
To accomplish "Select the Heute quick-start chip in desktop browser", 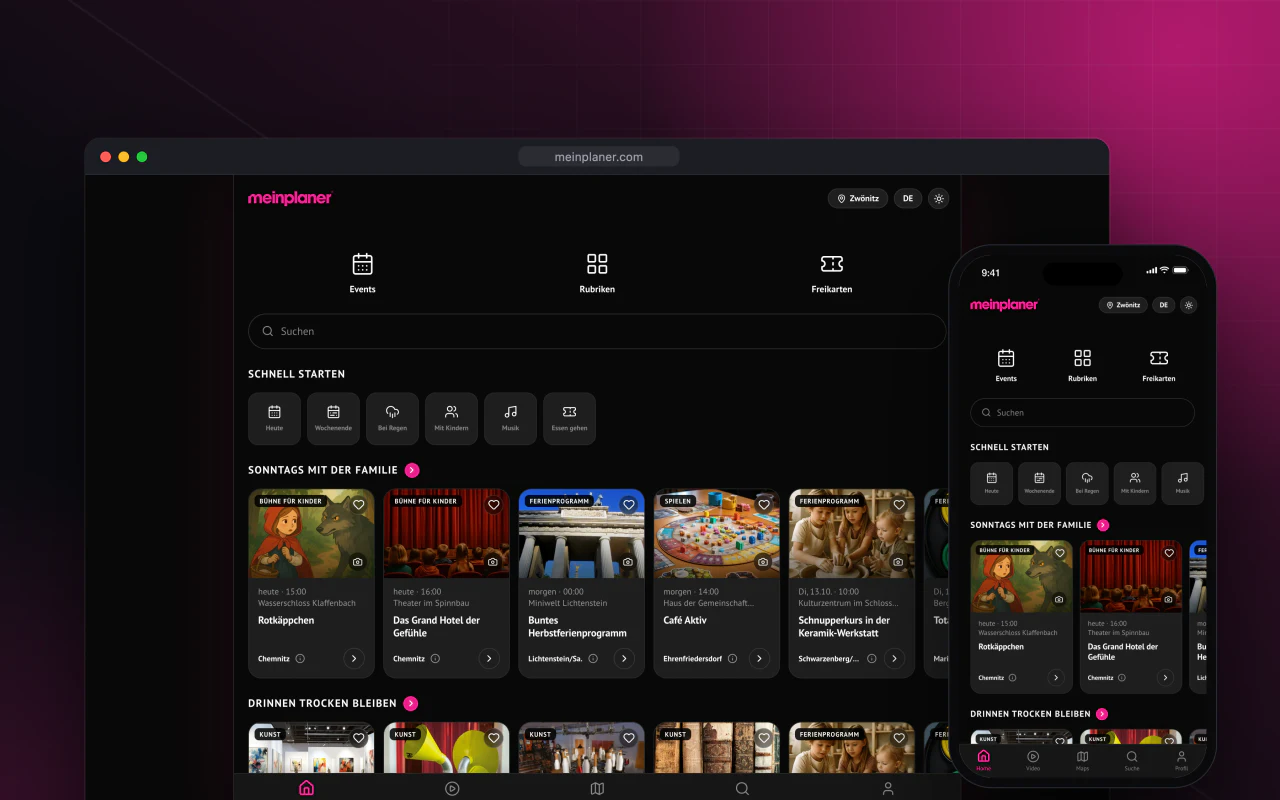I will (x=274, y=418).
